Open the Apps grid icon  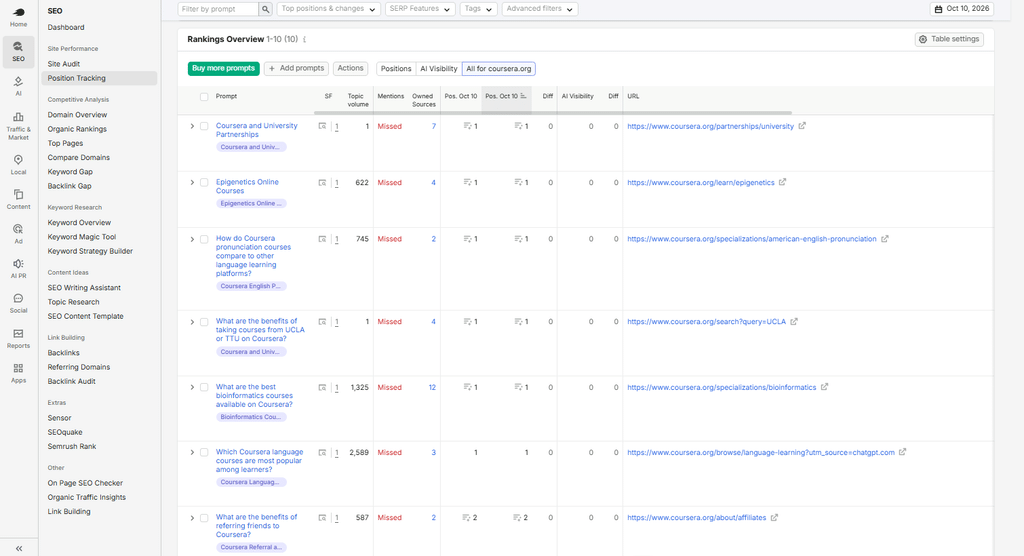click(18, 373)
